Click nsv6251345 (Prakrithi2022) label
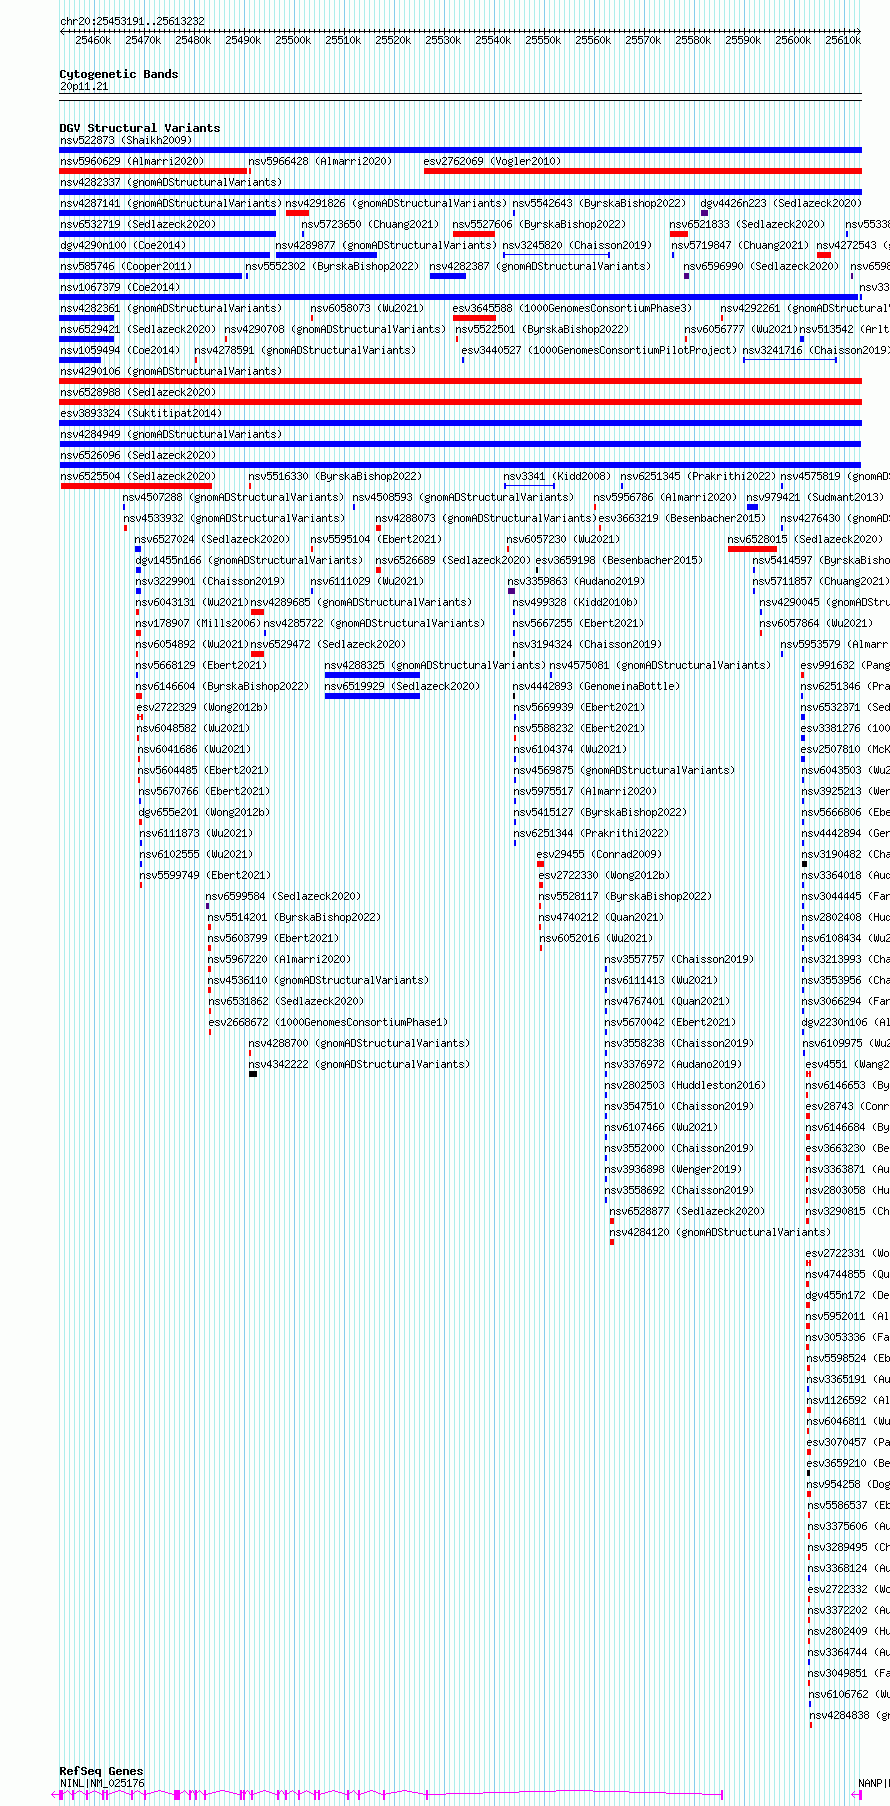 [698, 476]
